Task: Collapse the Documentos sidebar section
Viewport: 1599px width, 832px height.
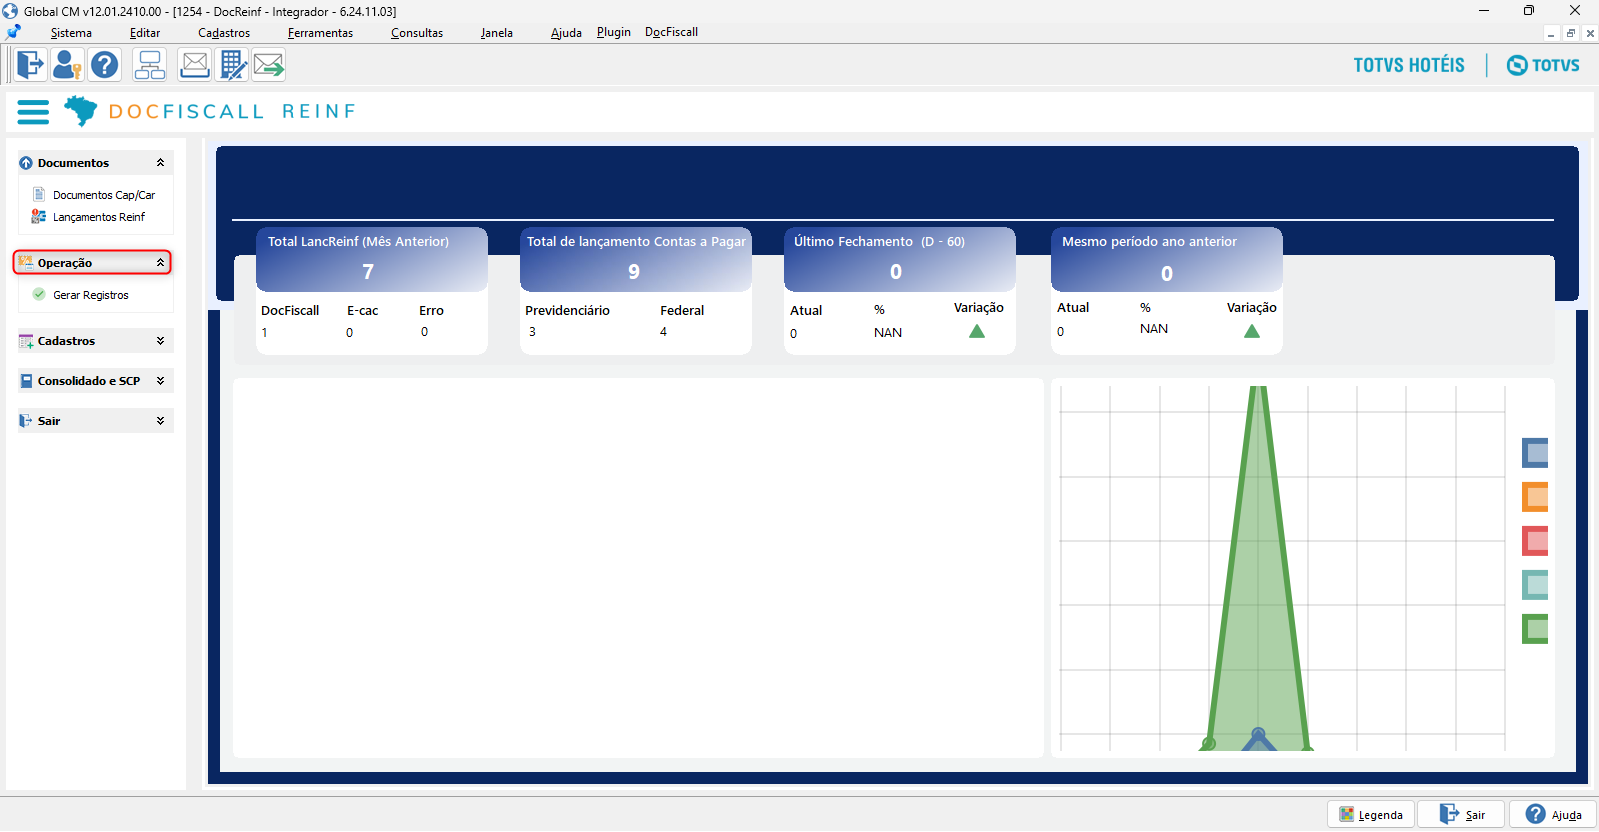Action: coord(160,162)
